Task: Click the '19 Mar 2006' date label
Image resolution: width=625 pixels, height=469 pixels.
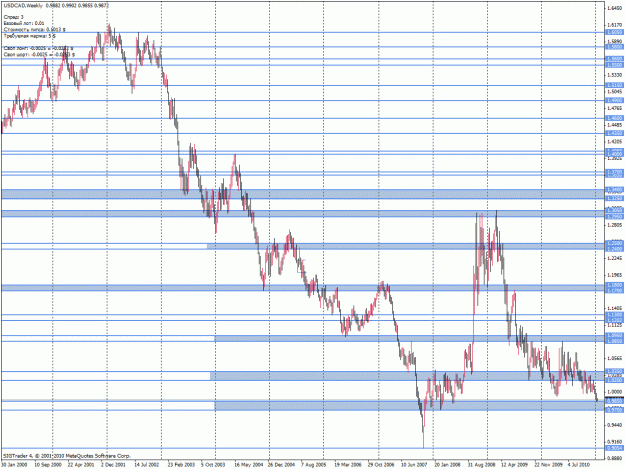Action: coord(348,465)
